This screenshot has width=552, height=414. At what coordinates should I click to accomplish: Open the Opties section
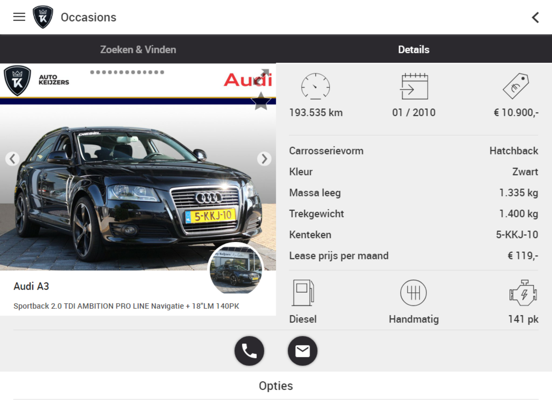coord(276,386)
